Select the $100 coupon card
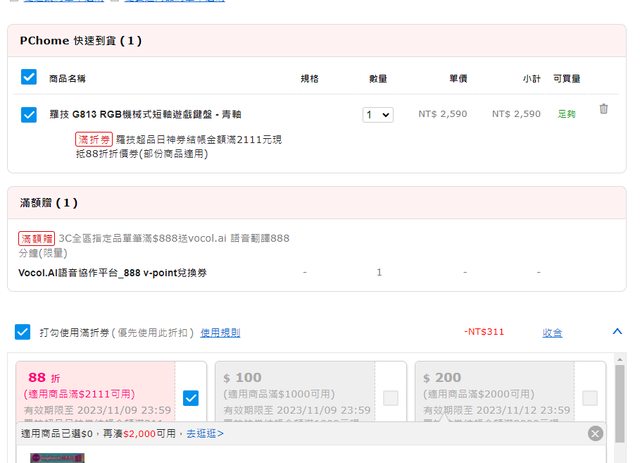This screenshot has height=463, width=640. [295, 392]
